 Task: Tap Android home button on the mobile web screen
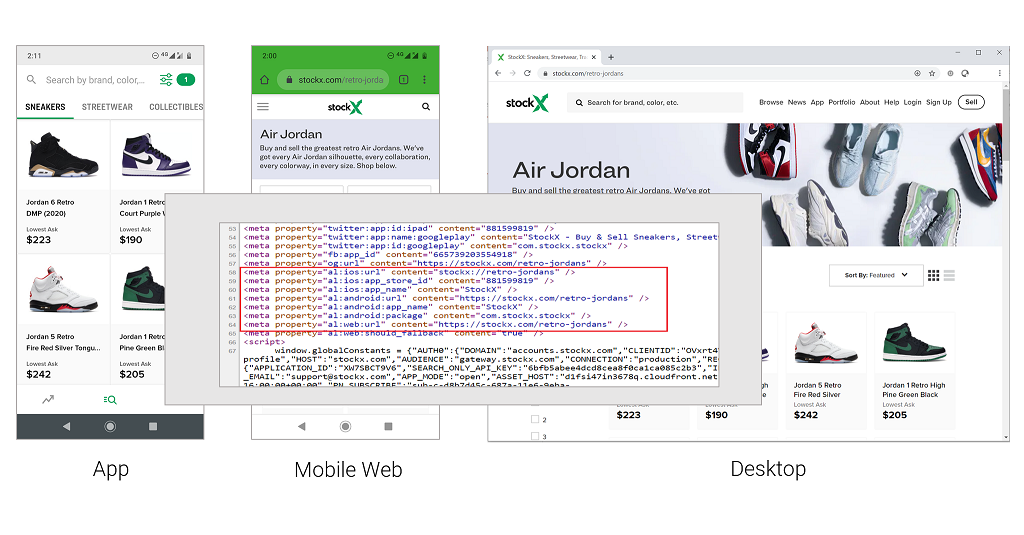[x=345, y=427]
